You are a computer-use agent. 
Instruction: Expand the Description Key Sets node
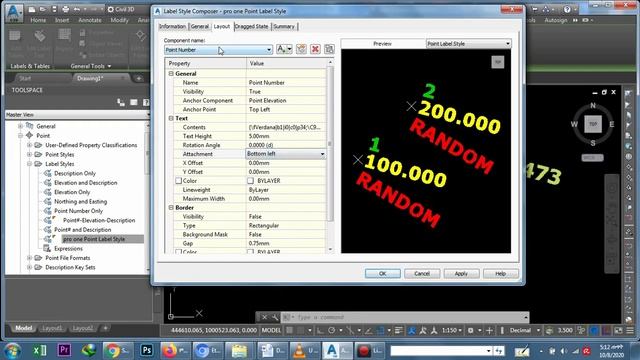coord(29,267)
